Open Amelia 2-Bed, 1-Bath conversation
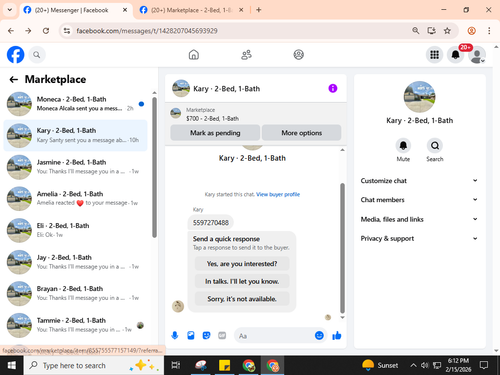The width and height of the screenshot is (500, 375). [x=75, y=198]
